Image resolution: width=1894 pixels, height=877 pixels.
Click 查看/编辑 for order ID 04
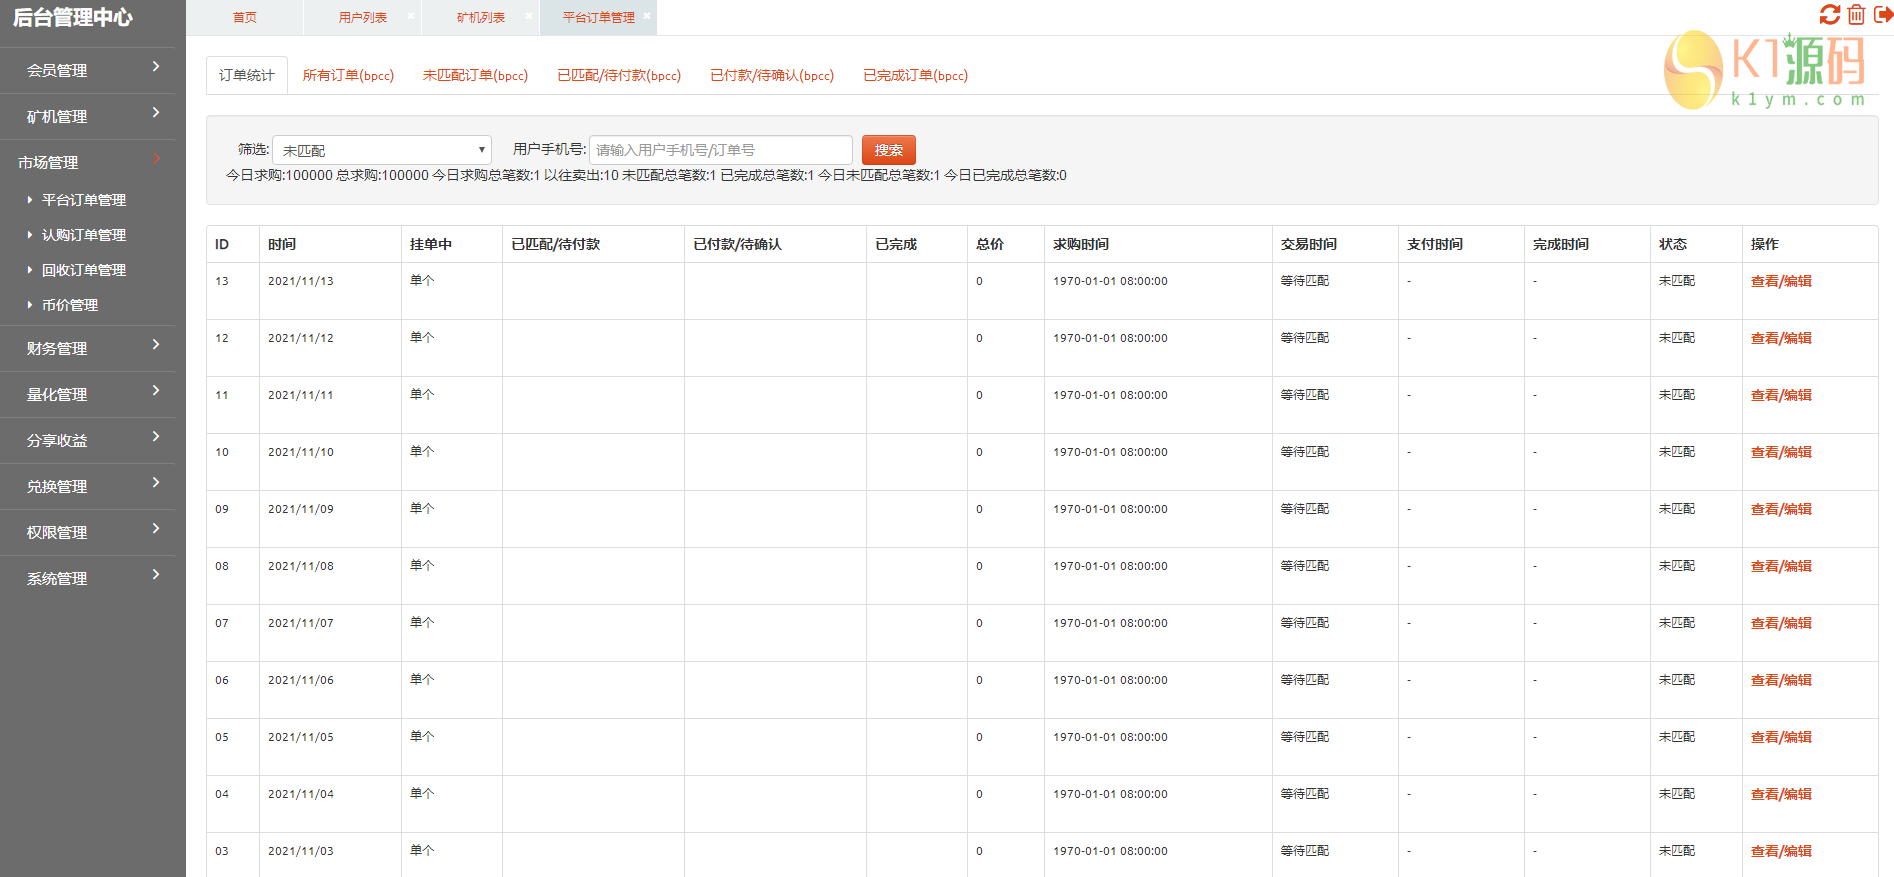[x=1781, y=794]
